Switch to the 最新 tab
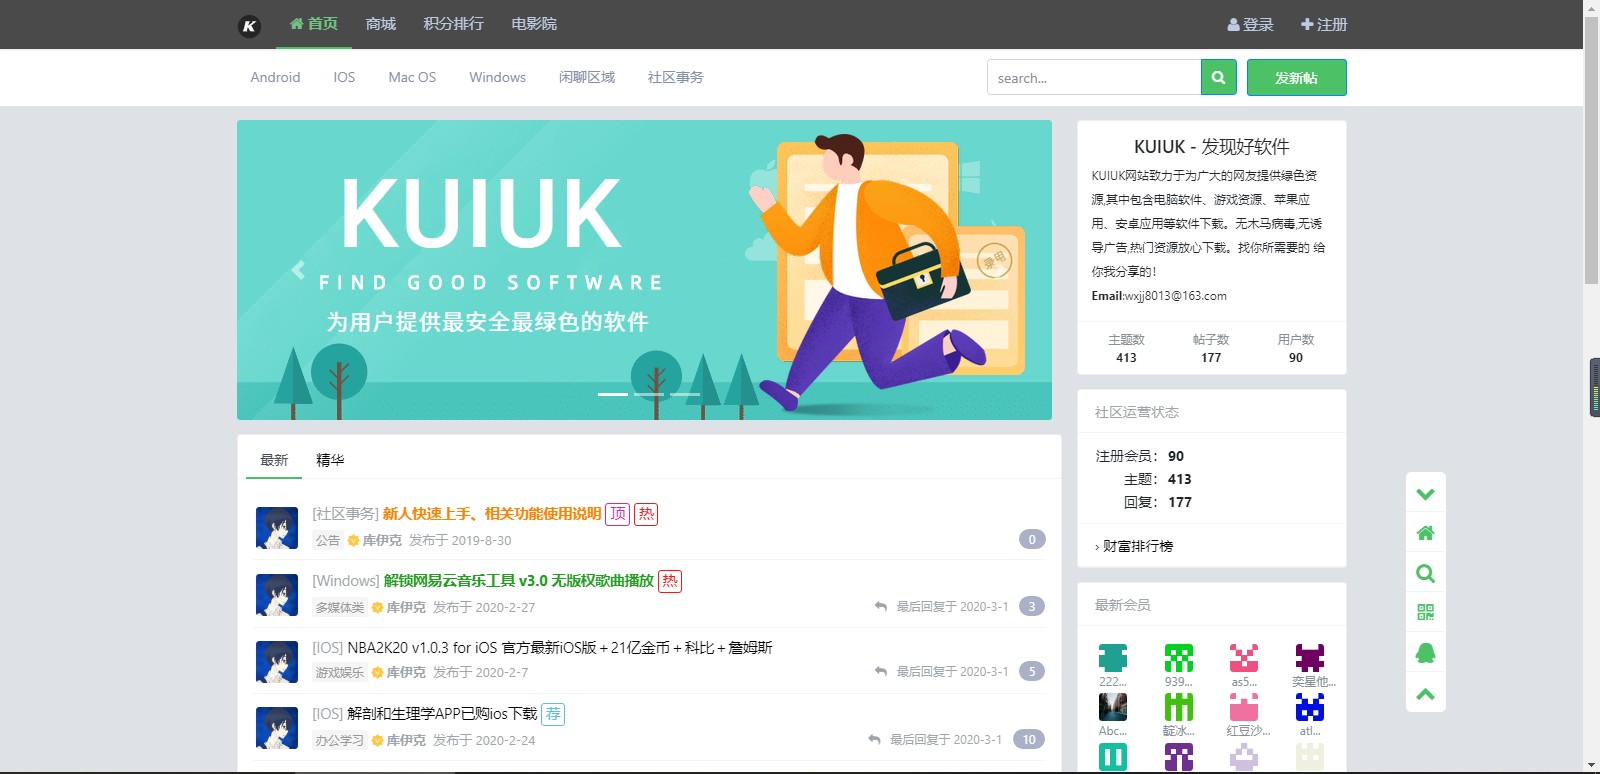 tap(274, 460)
